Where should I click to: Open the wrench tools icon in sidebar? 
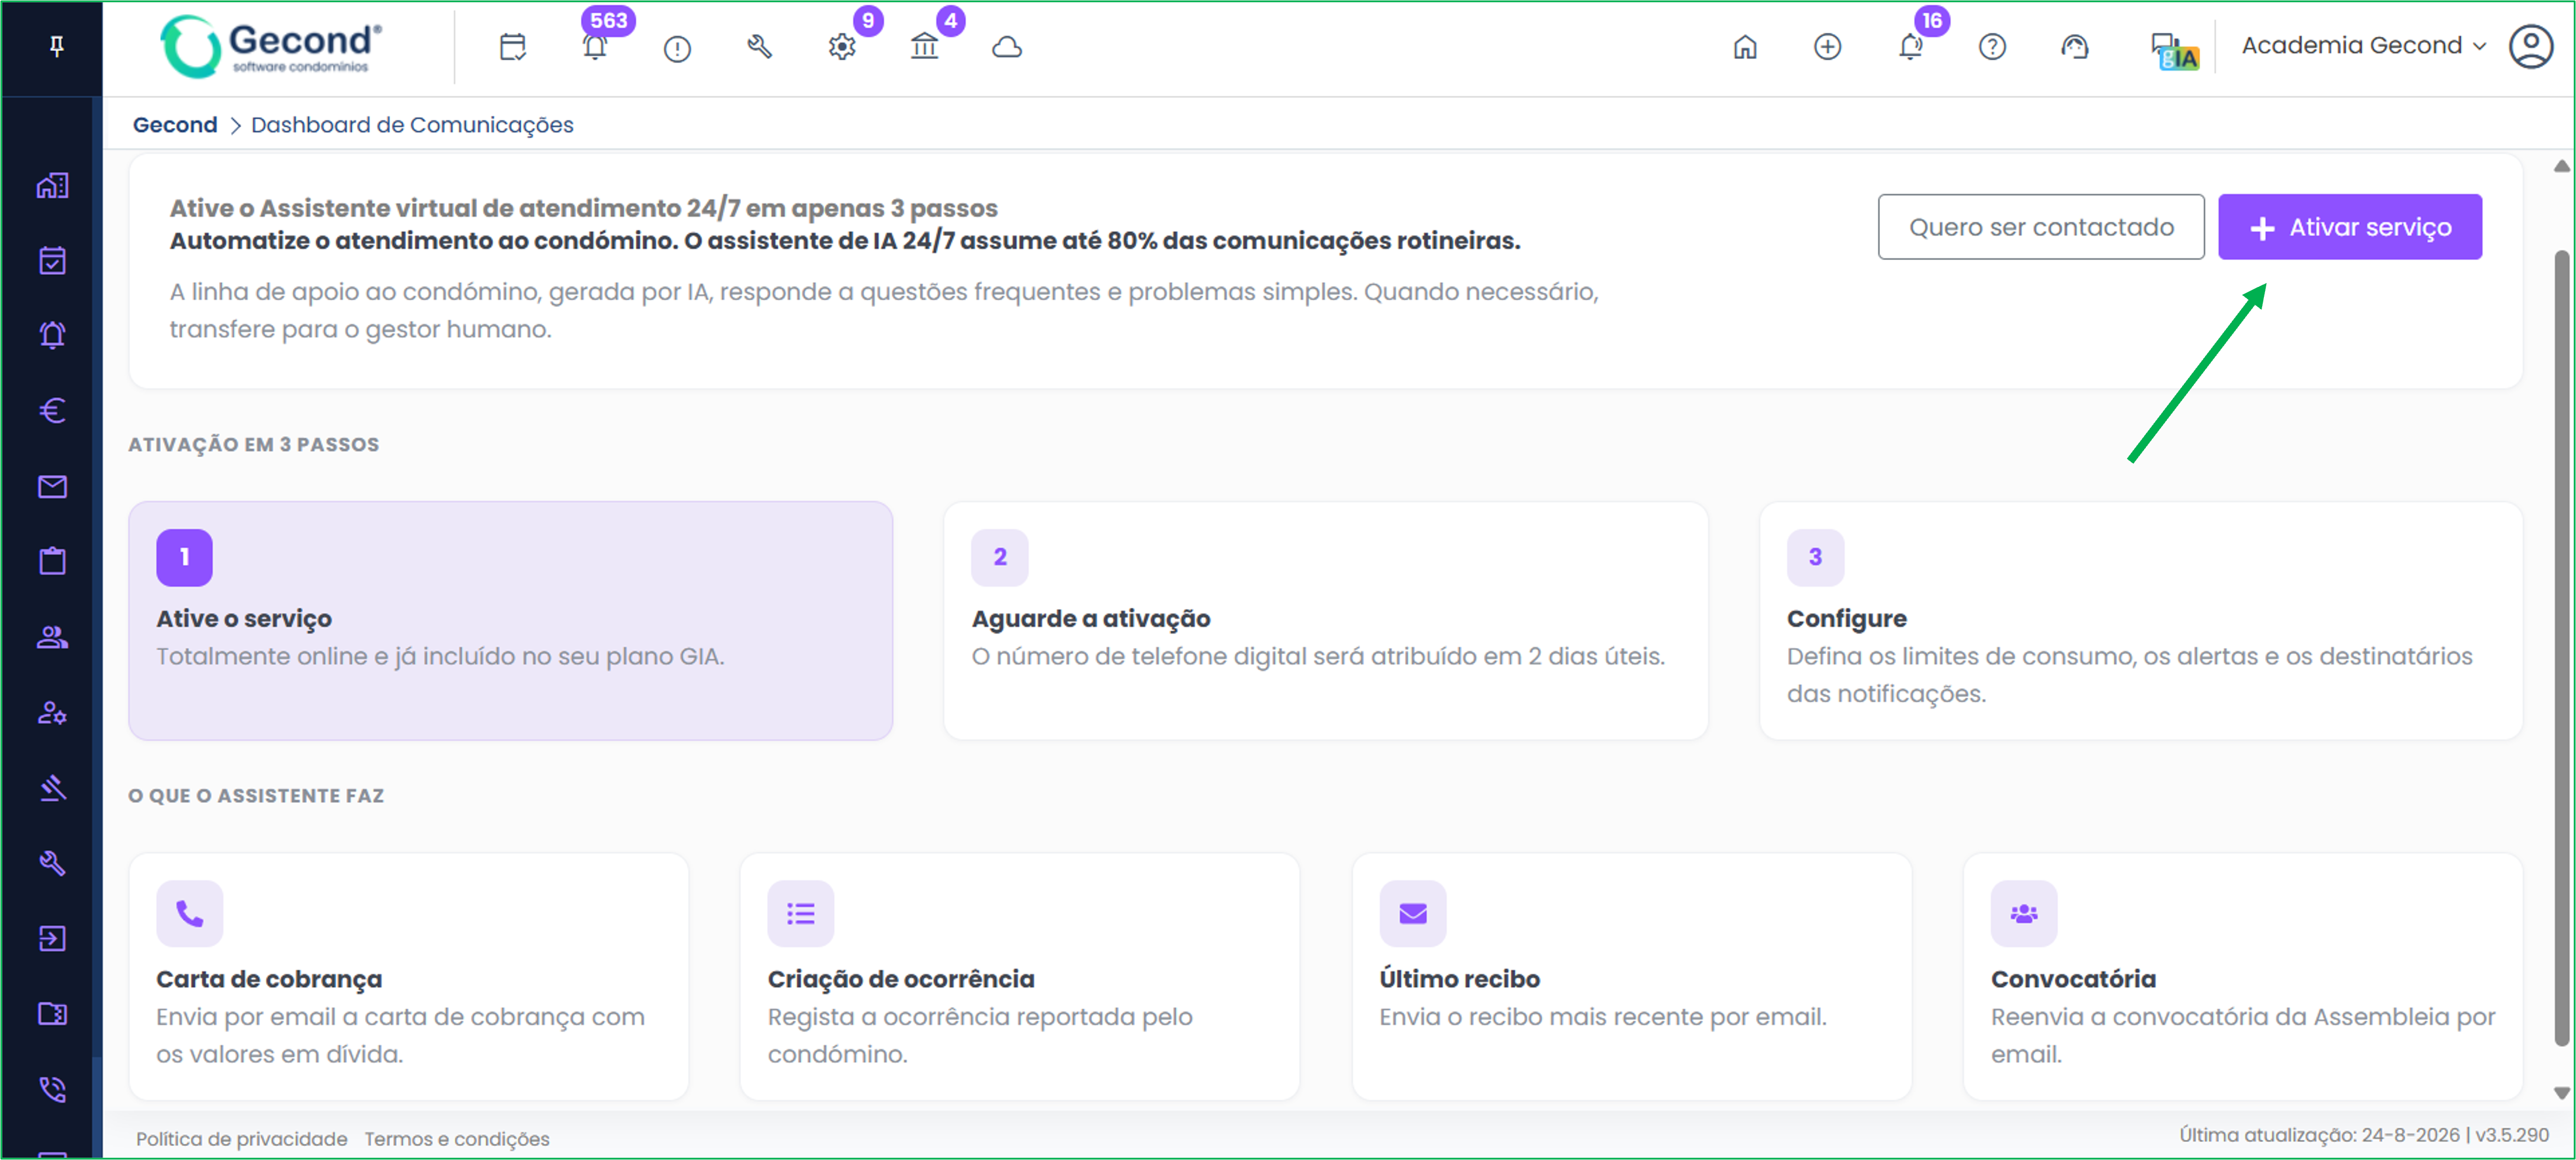click(53, 863)
